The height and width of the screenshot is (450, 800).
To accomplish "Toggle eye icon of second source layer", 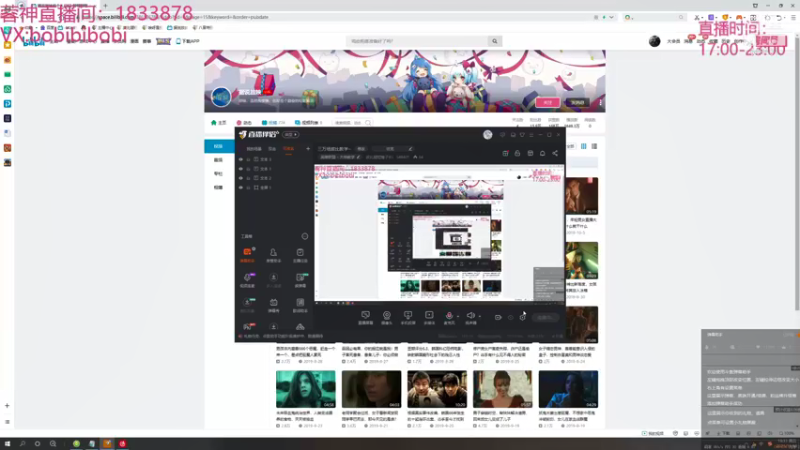I will point(241,169).
